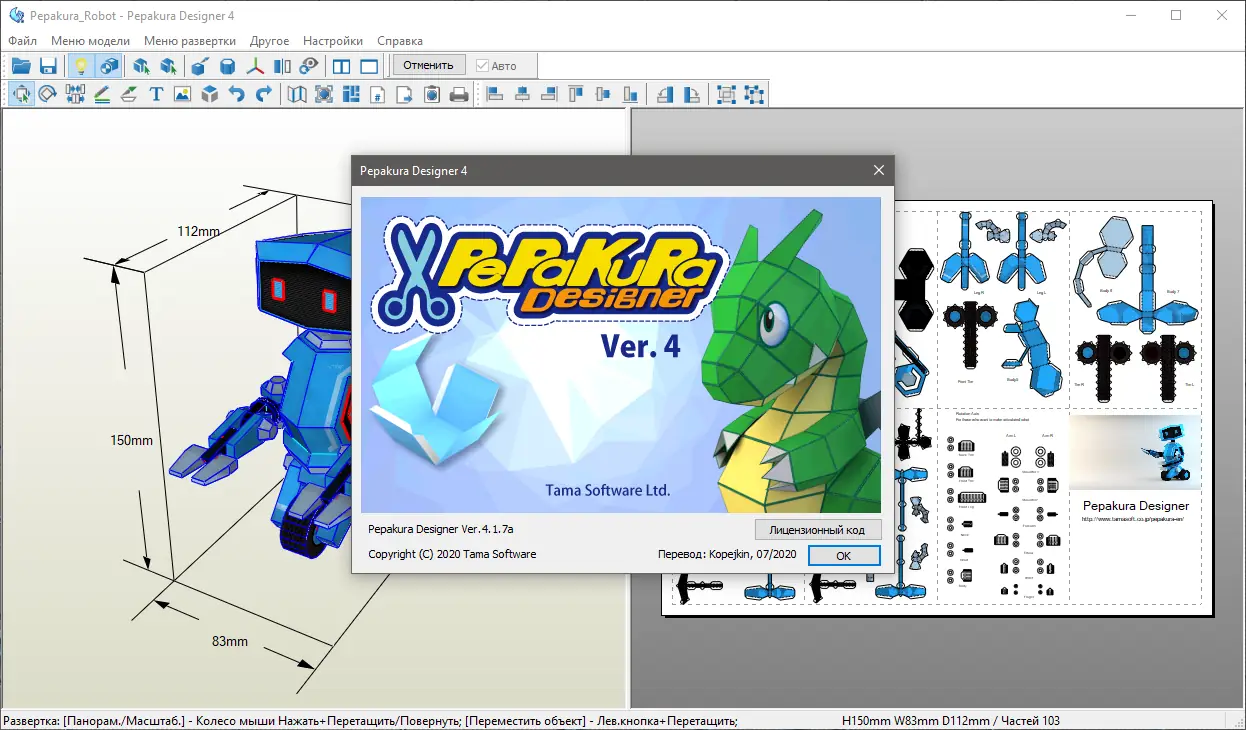The height and width of the screenshot is (730, 1246).
Task: Toggle the light bulb lighting icon
Action: tap(81, 66)
